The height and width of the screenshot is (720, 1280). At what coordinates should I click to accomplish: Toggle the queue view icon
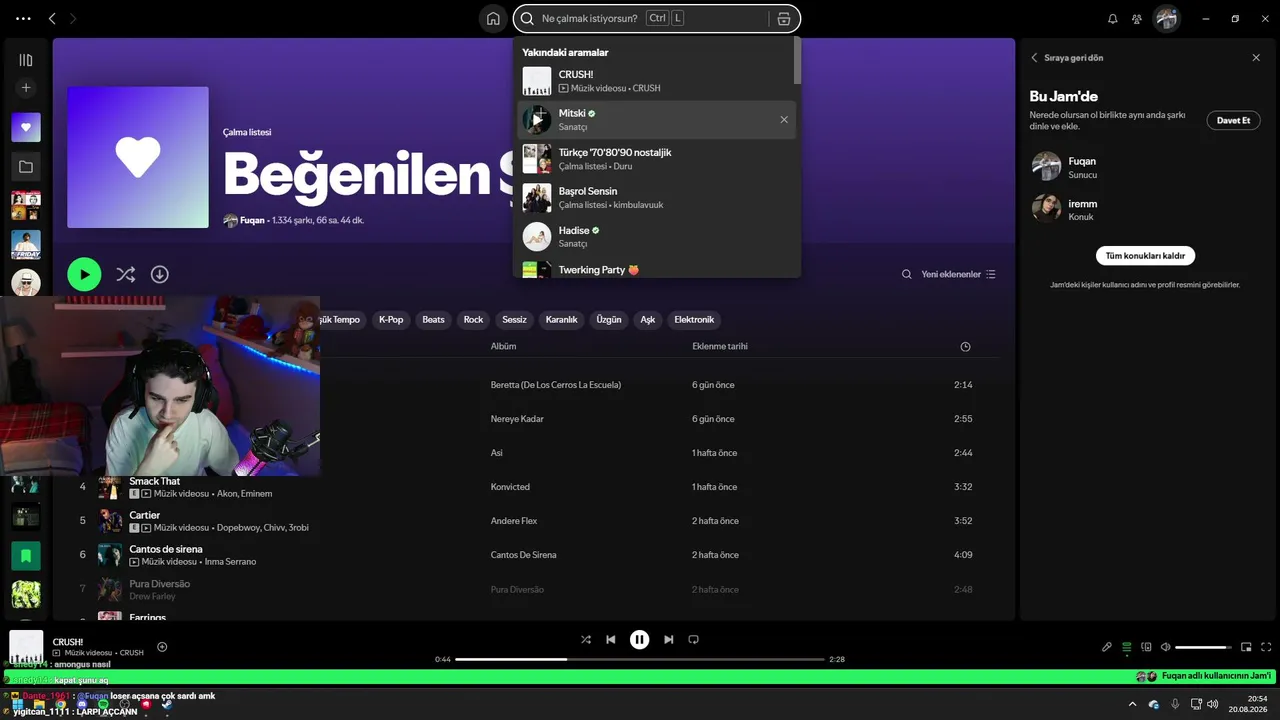pyautogui.click(x=1127, y=647)
